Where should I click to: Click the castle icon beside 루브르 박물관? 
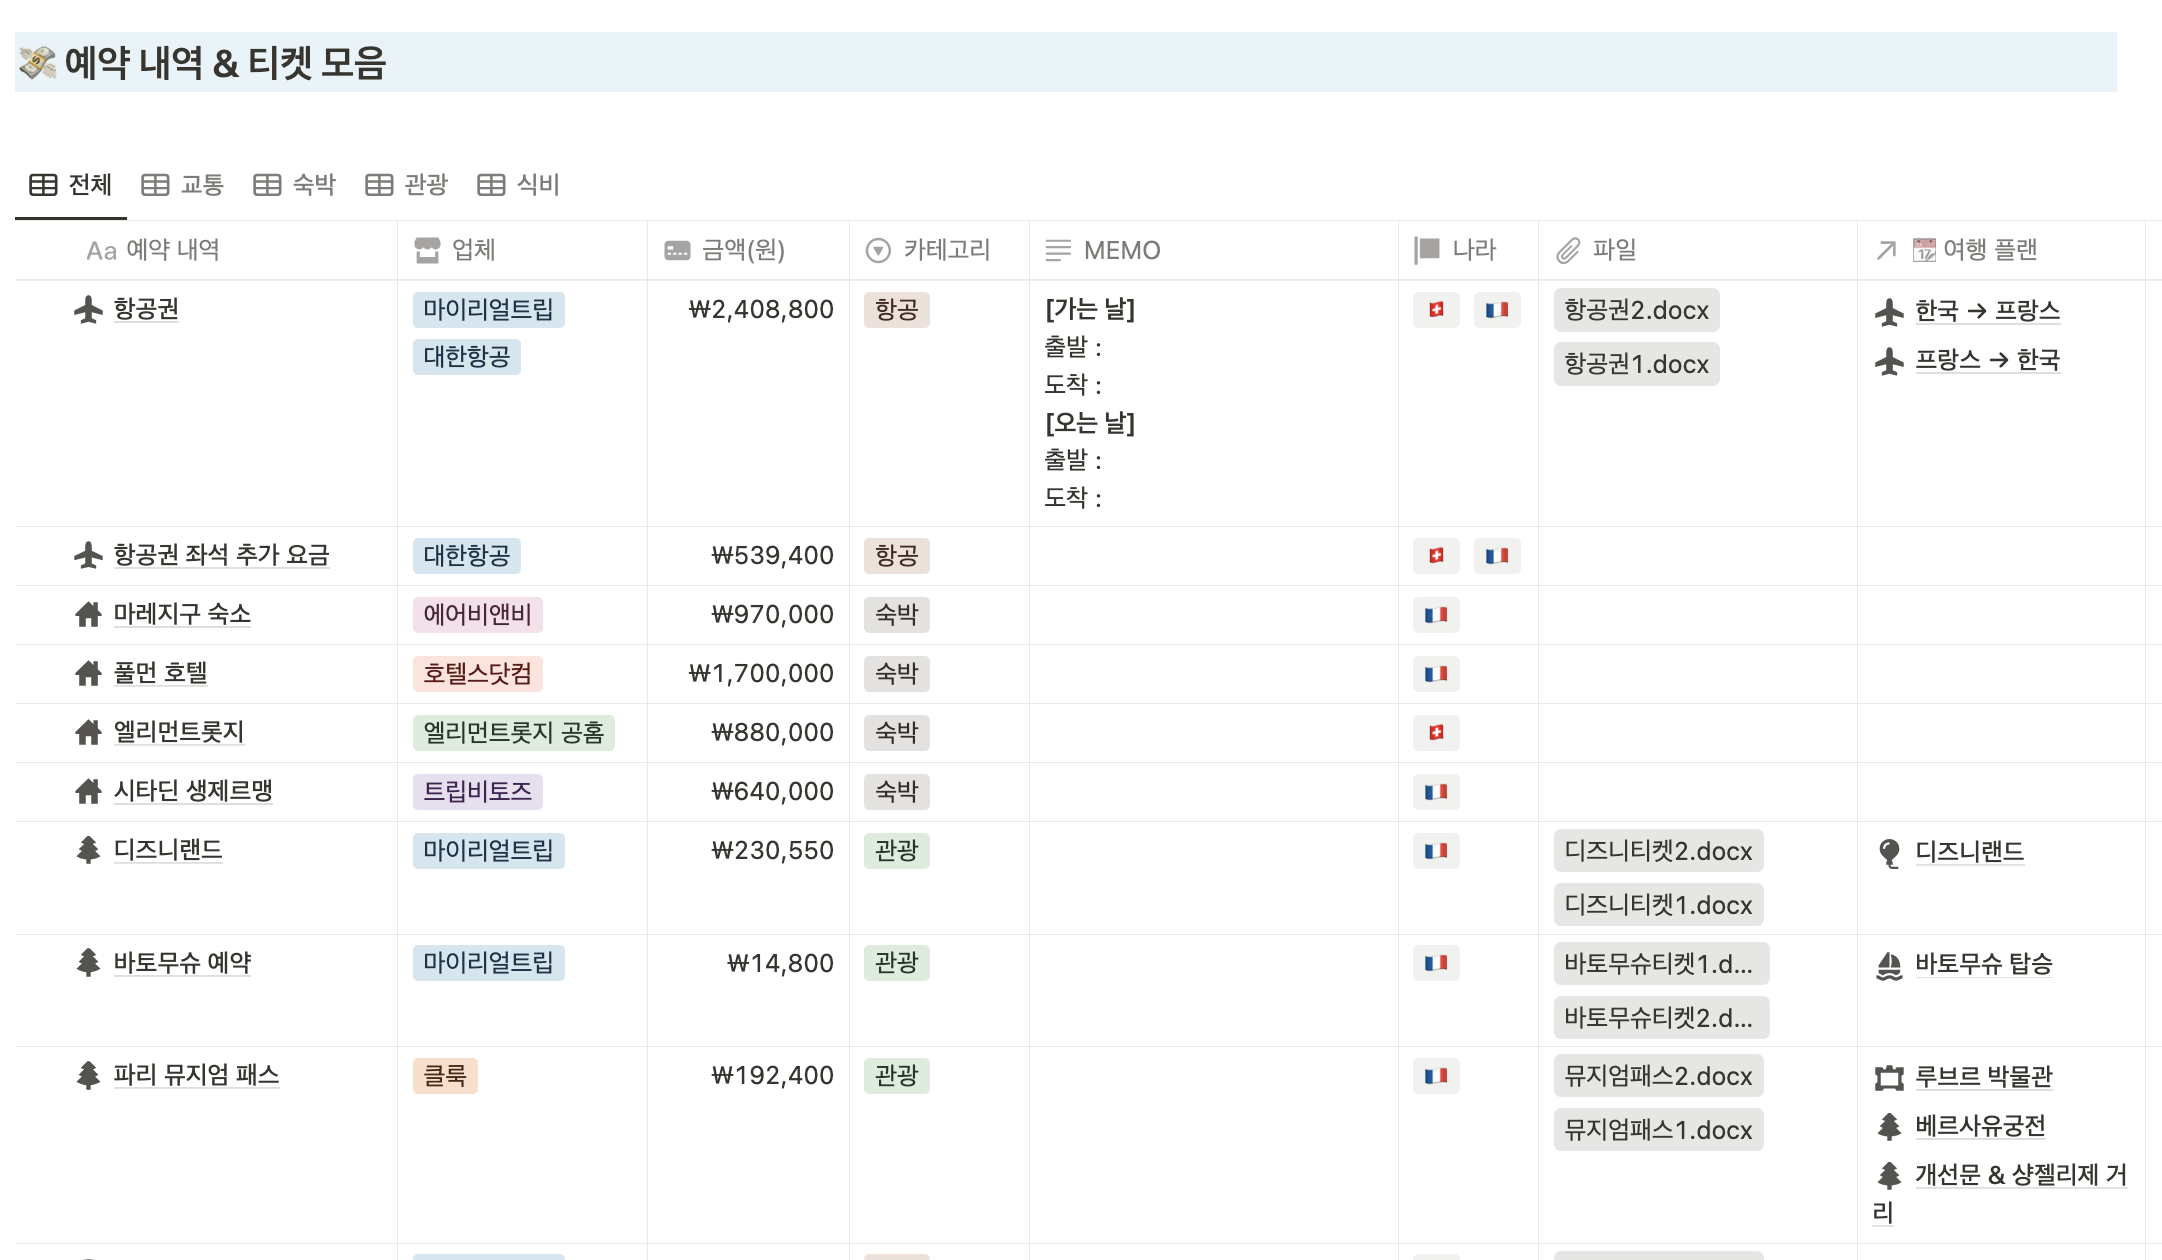coord(1890,1078)
